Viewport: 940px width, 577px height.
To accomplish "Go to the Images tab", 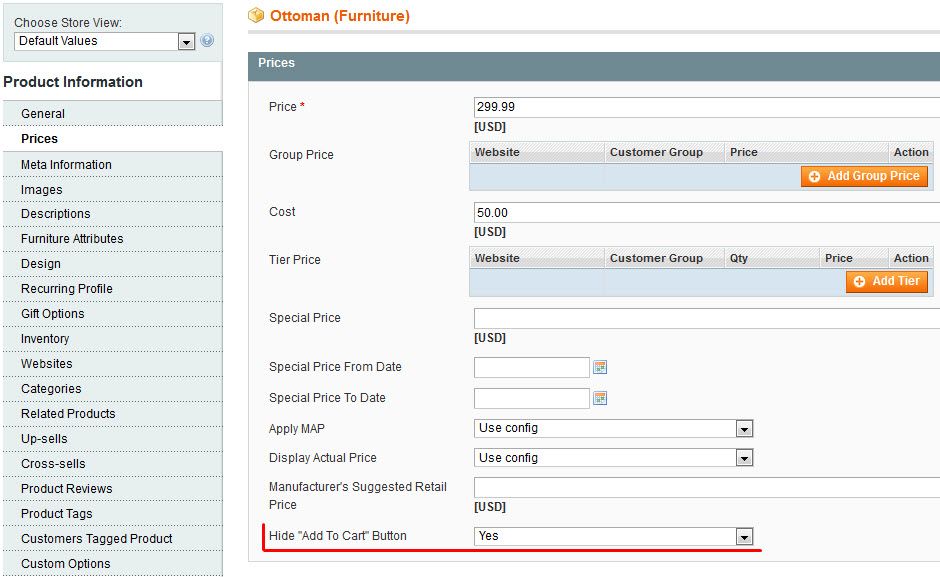I will click(x=42, y=190).
